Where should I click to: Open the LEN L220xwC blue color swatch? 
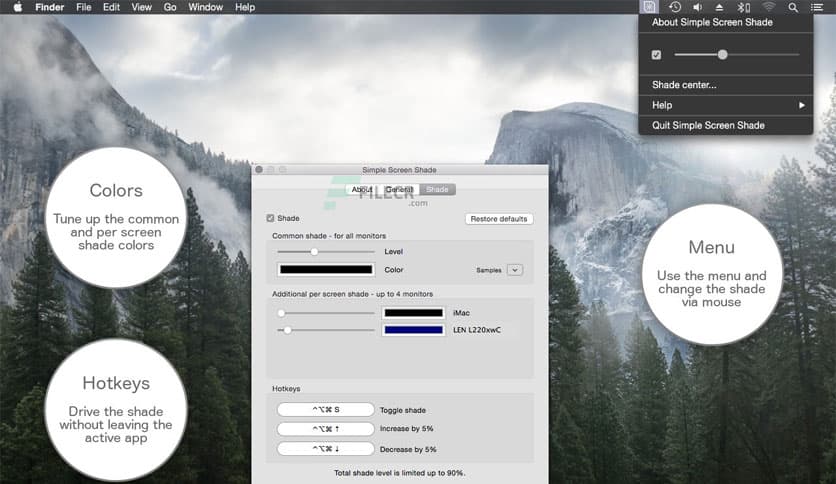(x=413, y=330)
